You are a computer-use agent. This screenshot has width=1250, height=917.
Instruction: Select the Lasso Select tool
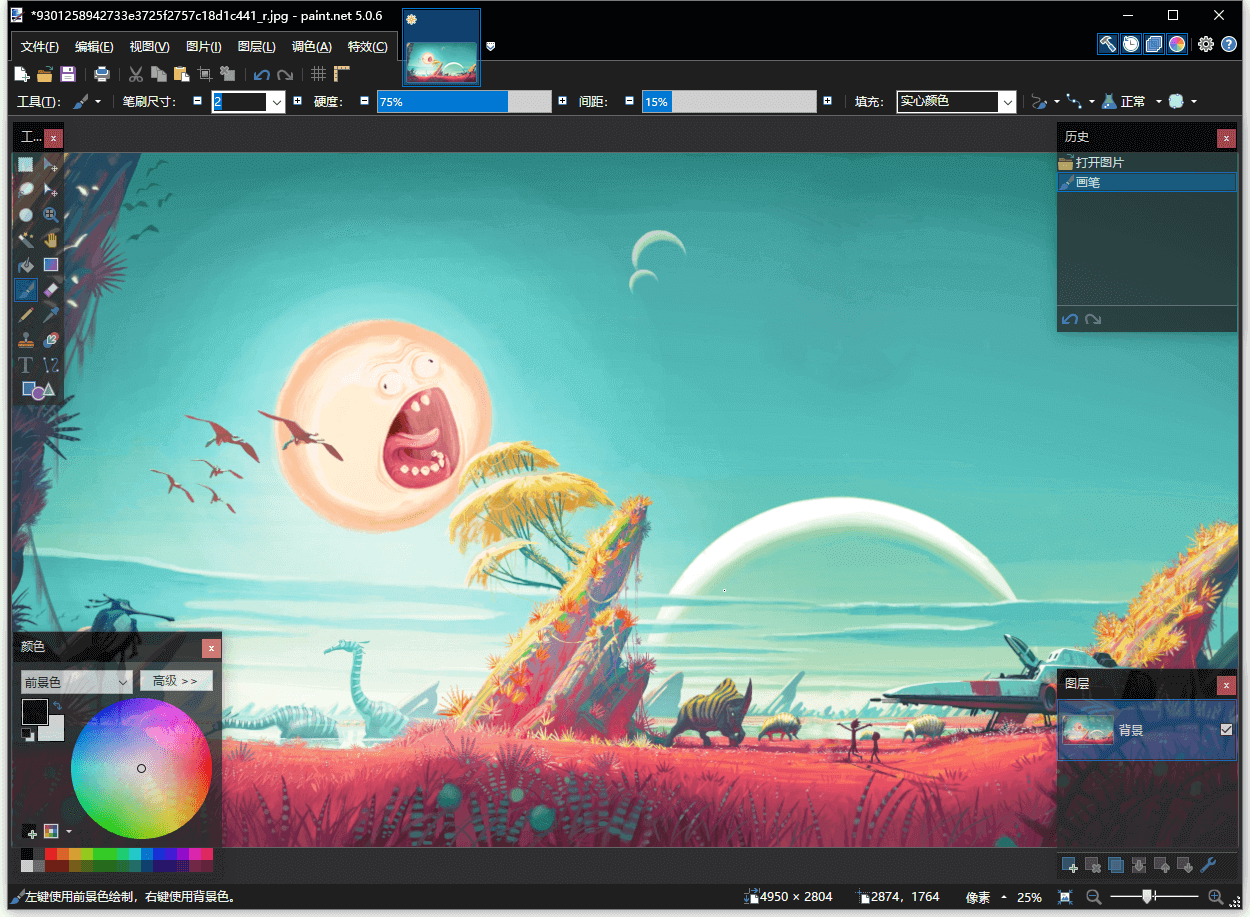25,190
